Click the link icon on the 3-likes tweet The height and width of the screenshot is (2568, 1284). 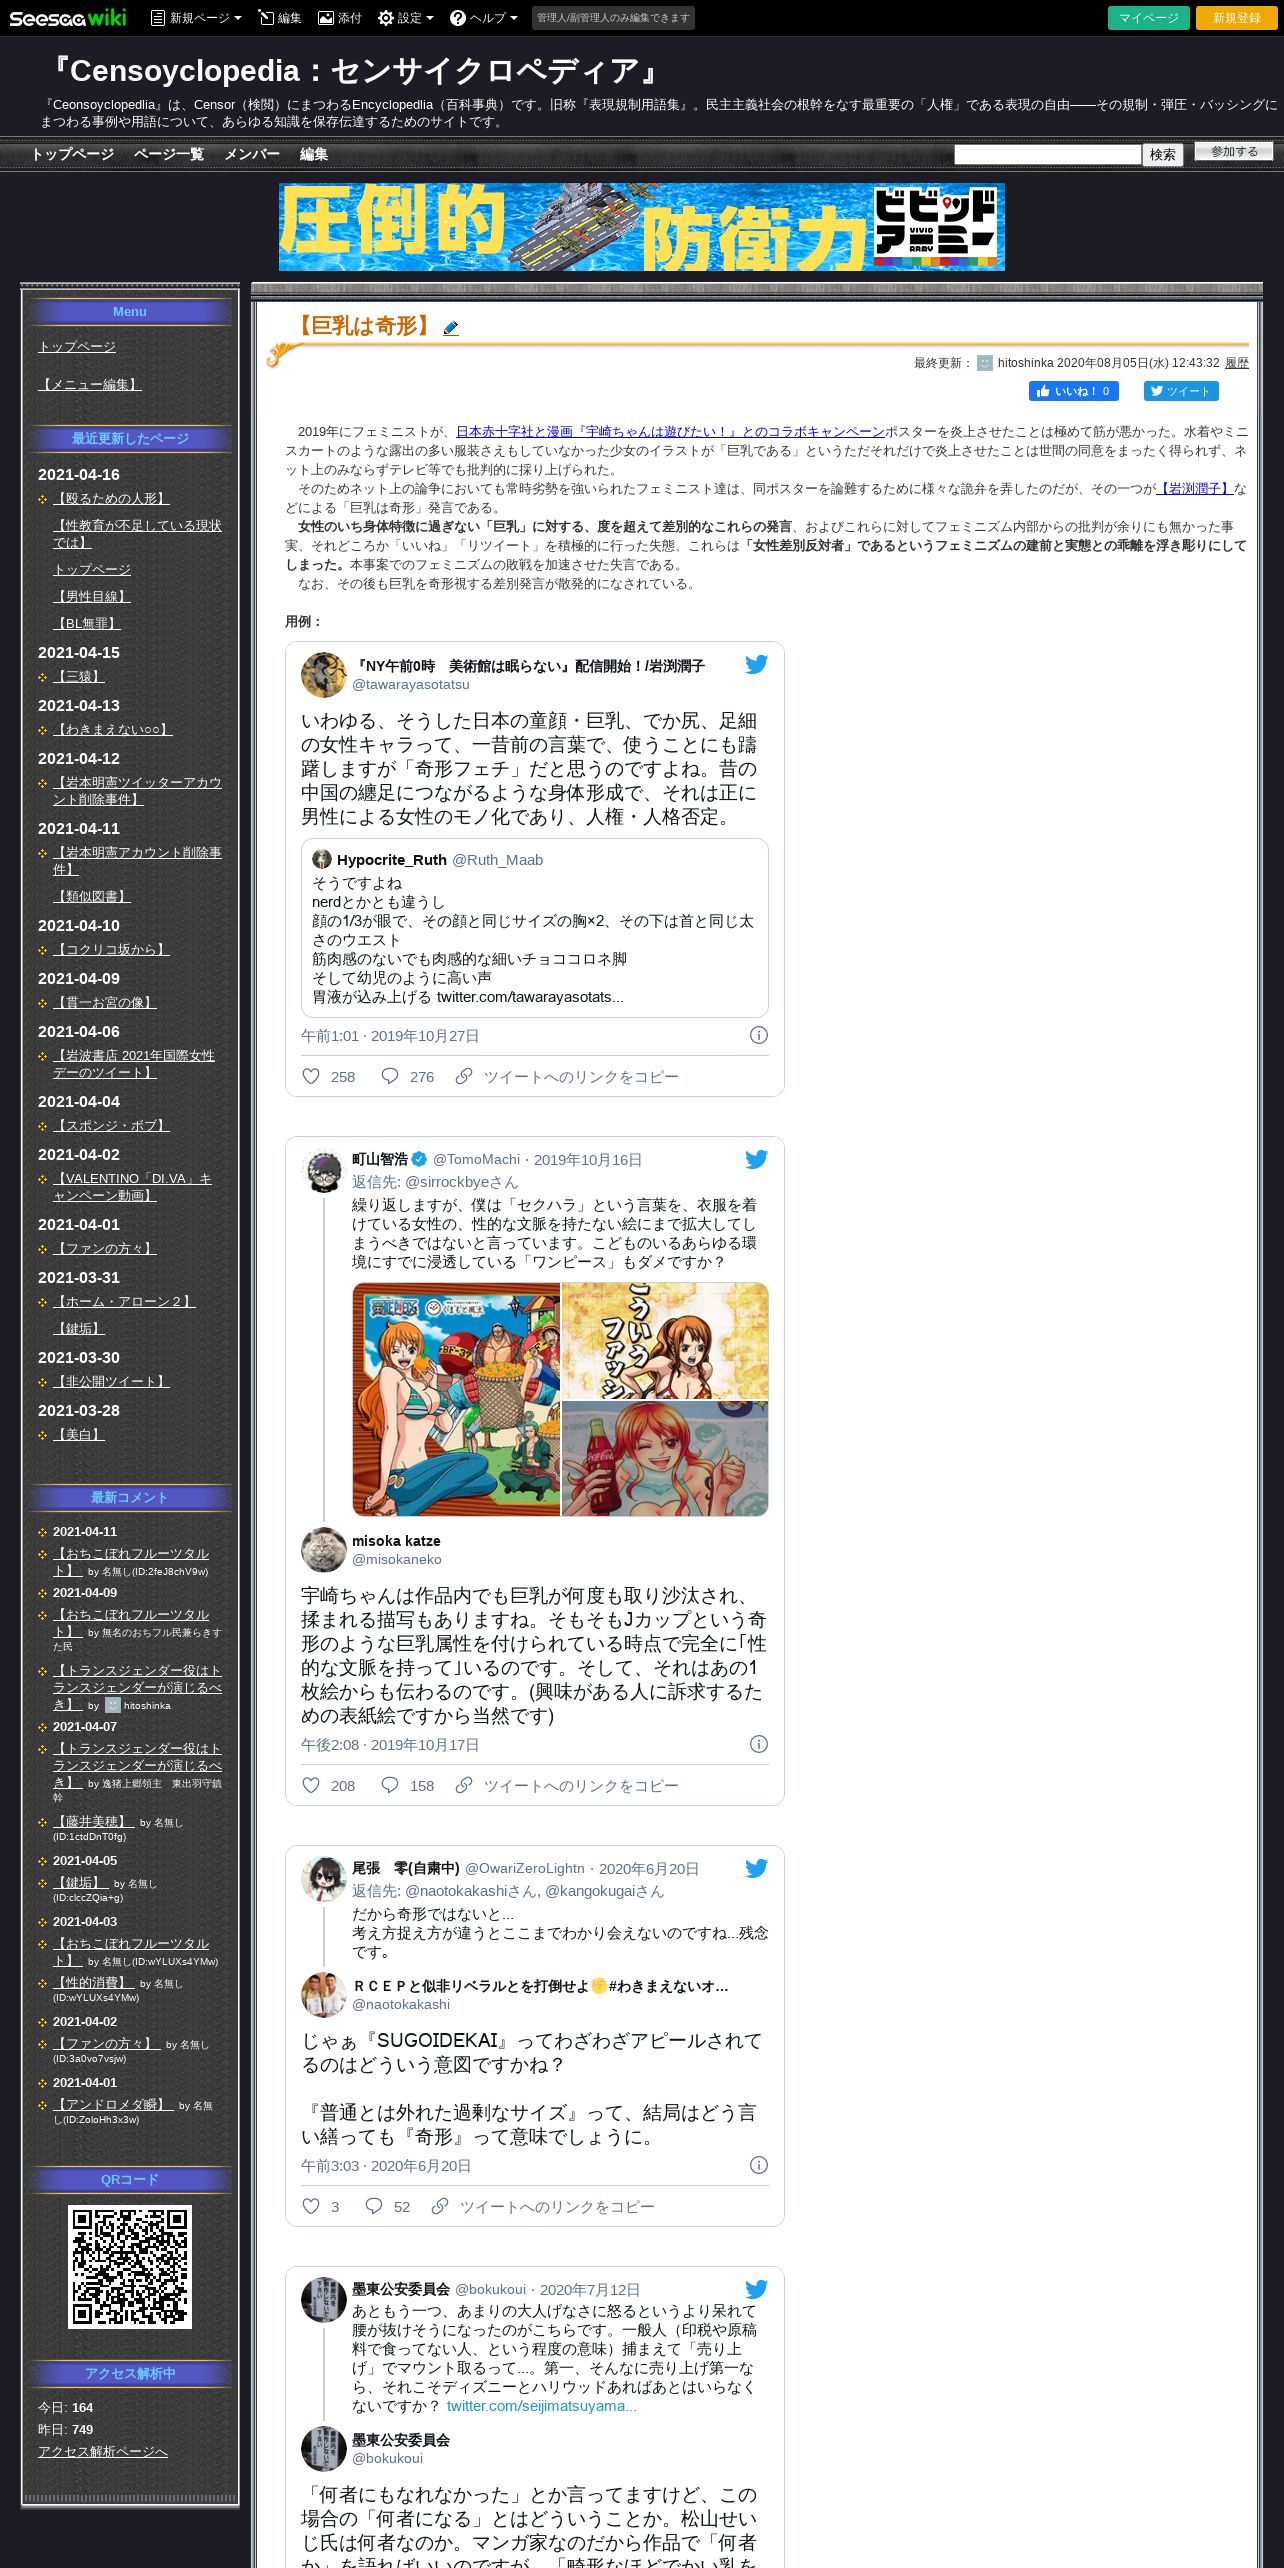coord(440,2206)
